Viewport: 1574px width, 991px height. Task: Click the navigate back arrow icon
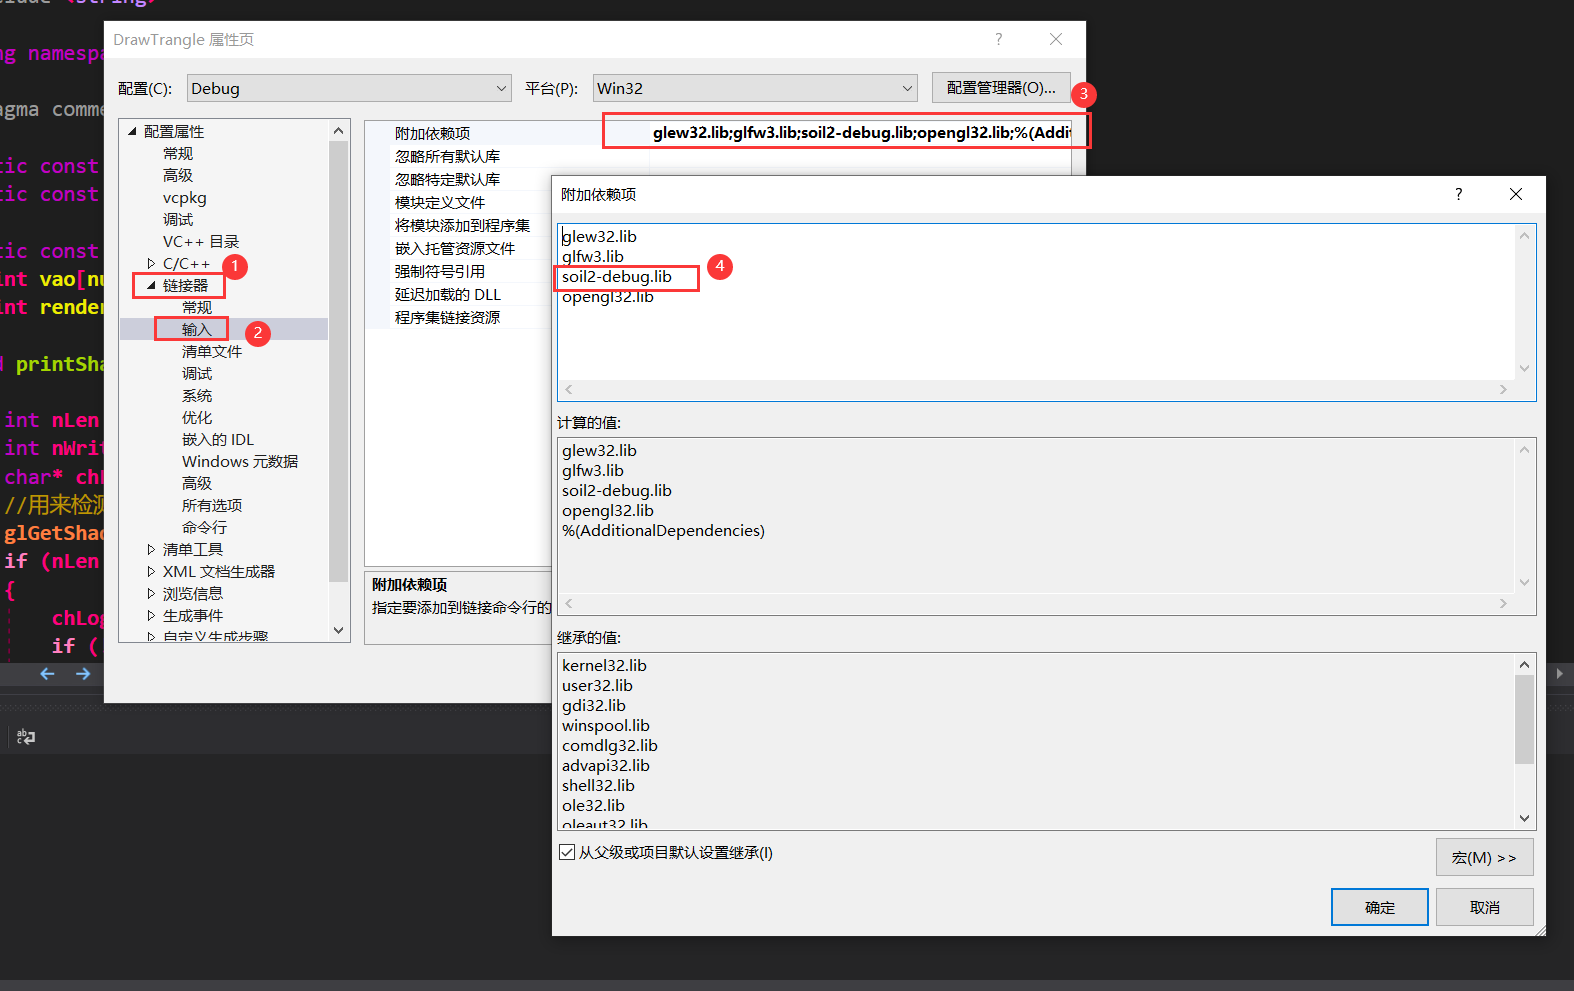pyautogui.click(x=47, y=674)
